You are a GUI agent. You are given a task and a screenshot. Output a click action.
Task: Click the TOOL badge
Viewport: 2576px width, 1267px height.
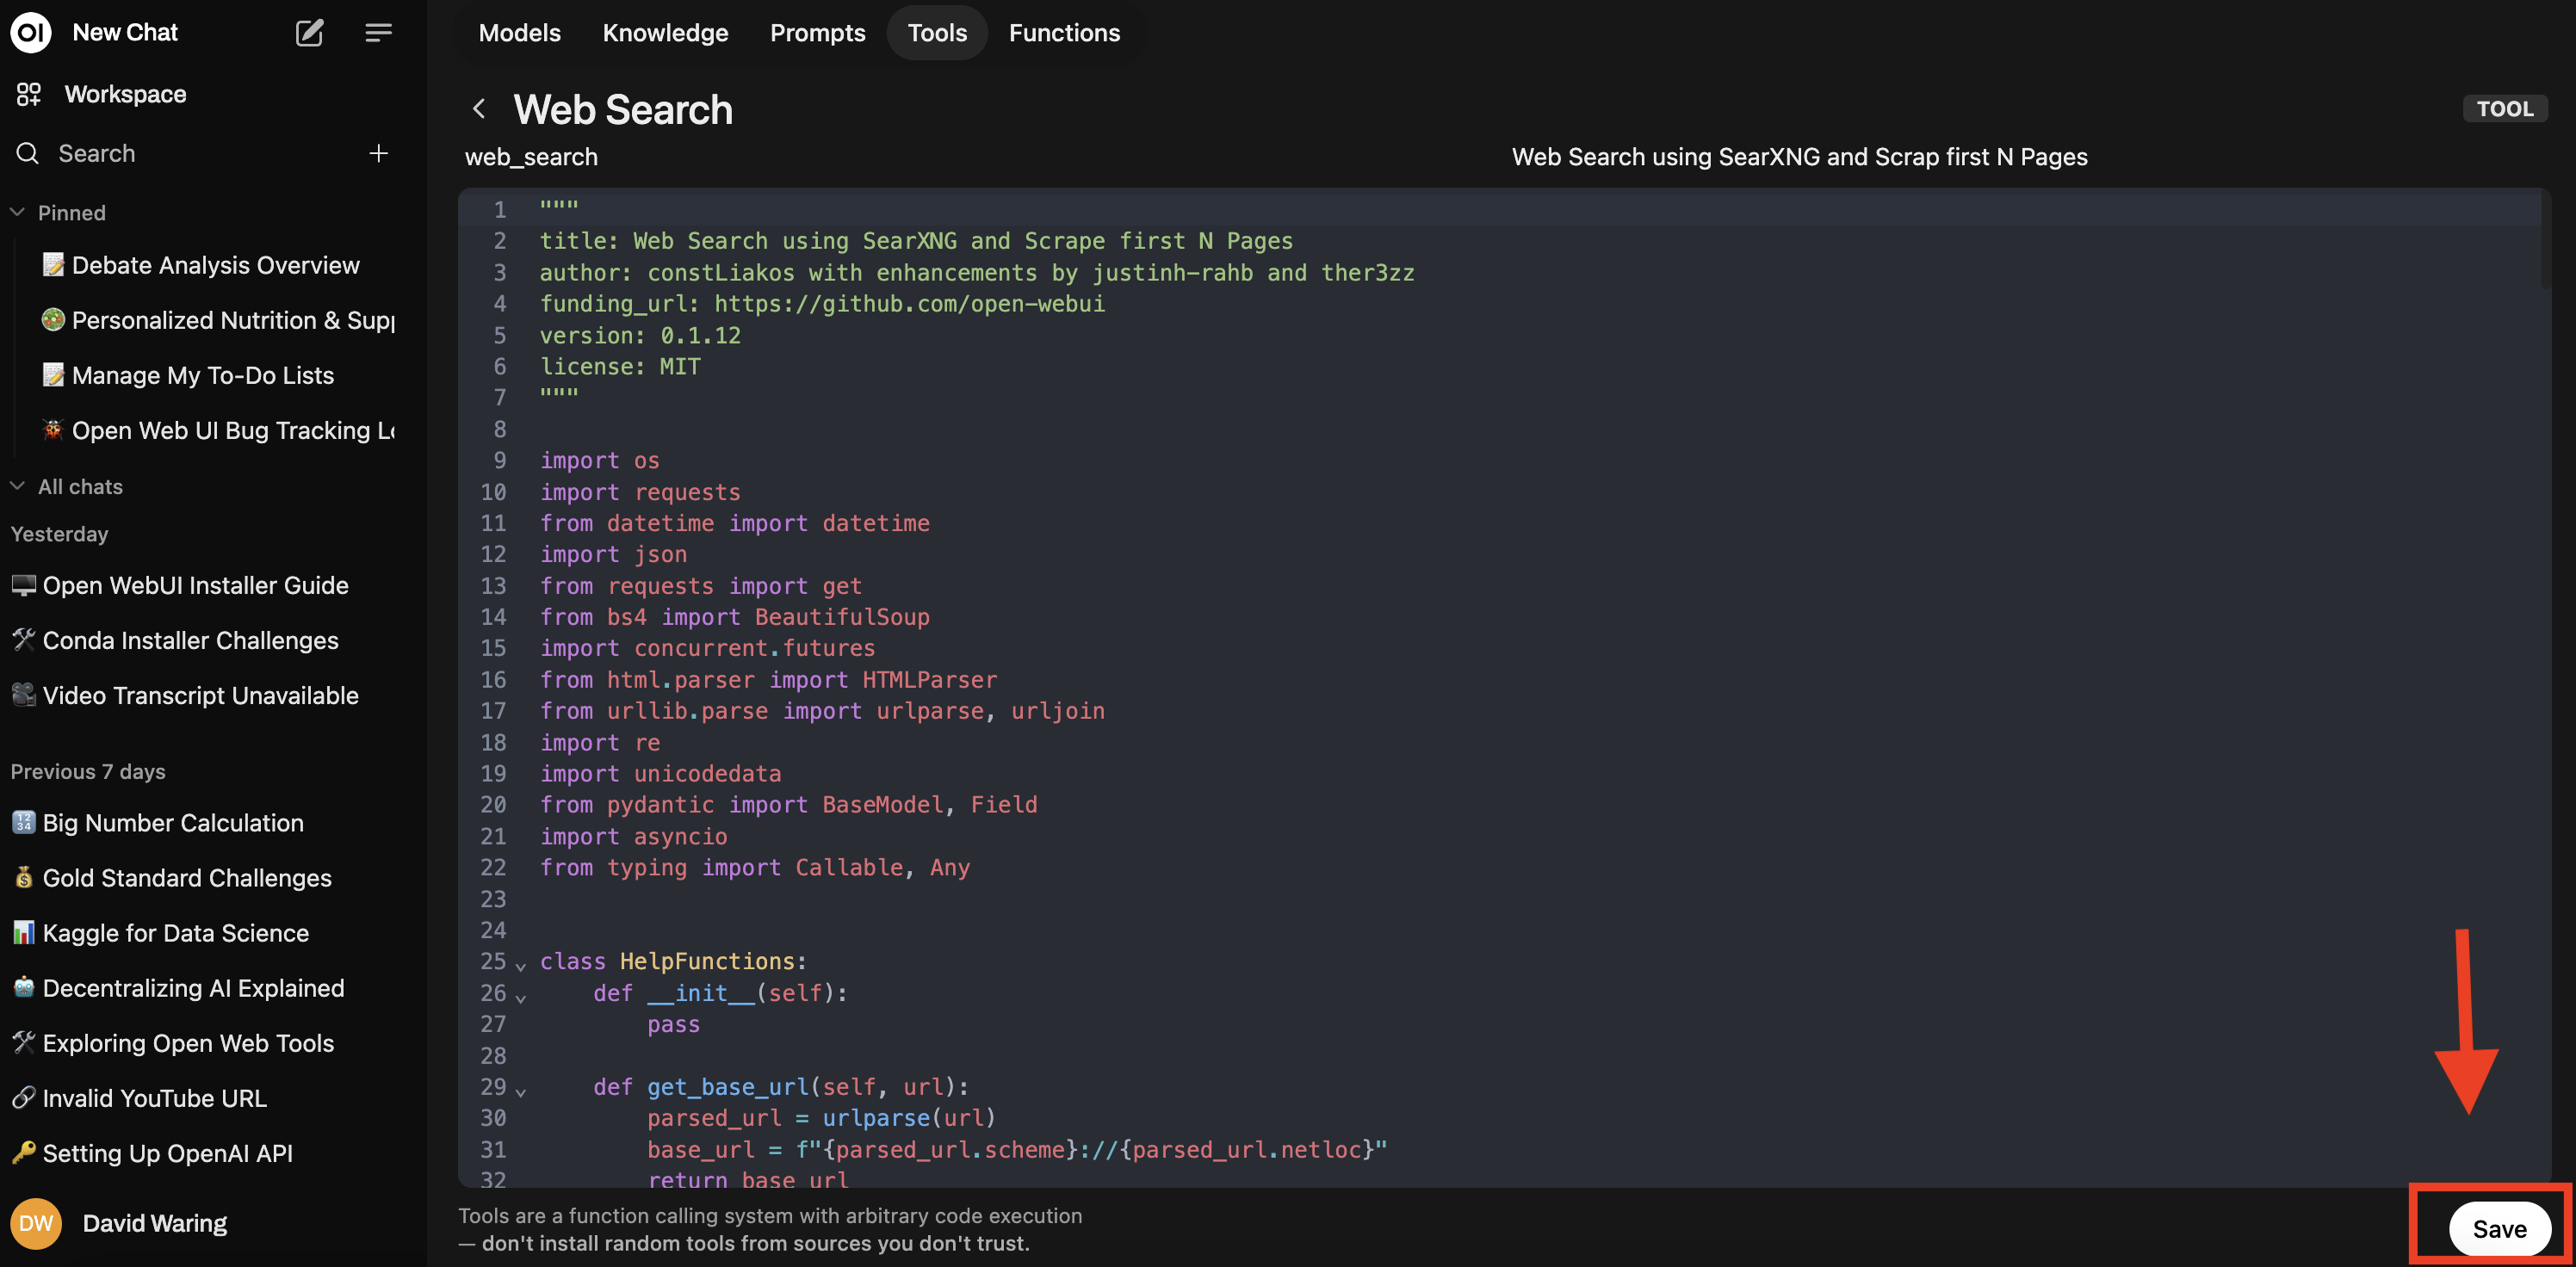[x=2504, y=109]
